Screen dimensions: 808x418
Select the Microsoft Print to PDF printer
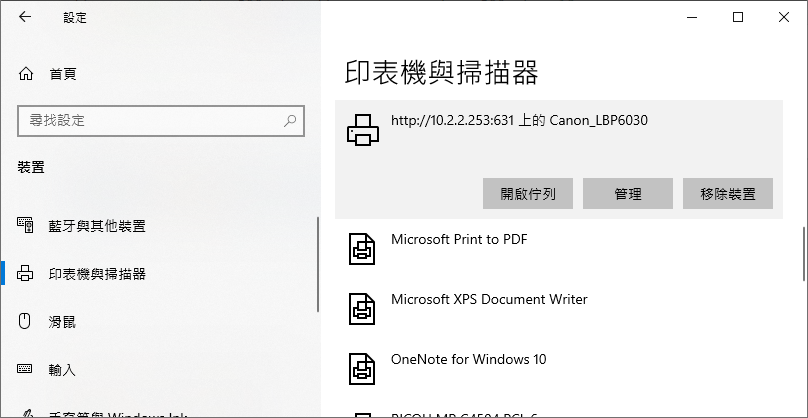[459, 240]
